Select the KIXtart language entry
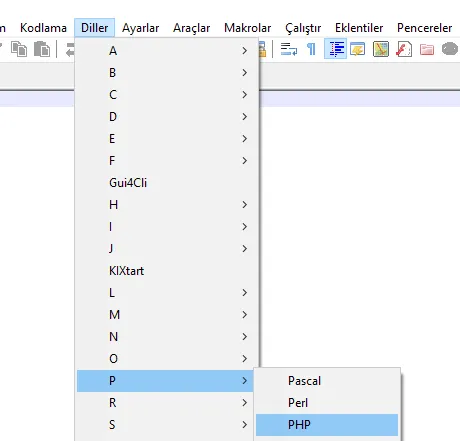 click(167, 271)
